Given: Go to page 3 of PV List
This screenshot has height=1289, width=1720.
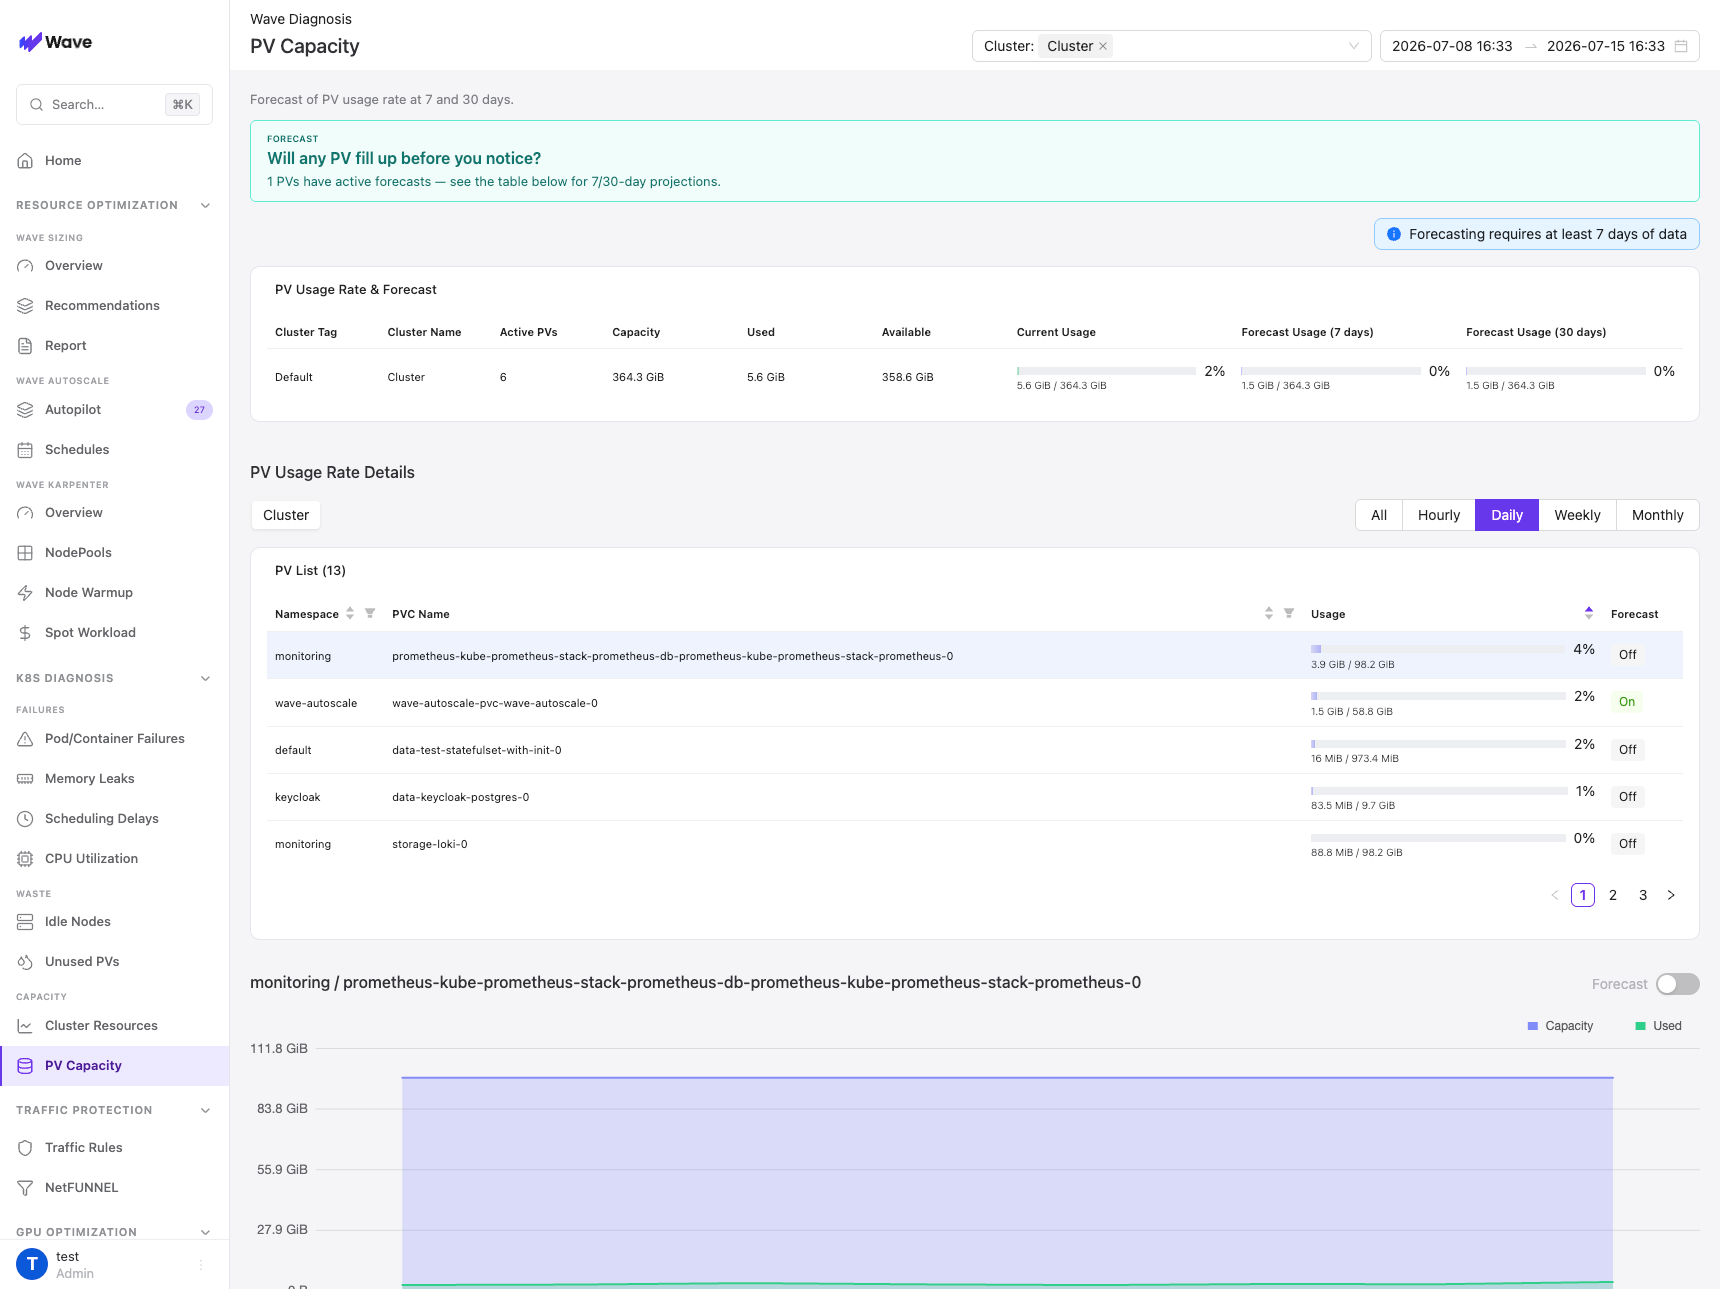Looking at the screenshot, I should tap(1643, 895).
